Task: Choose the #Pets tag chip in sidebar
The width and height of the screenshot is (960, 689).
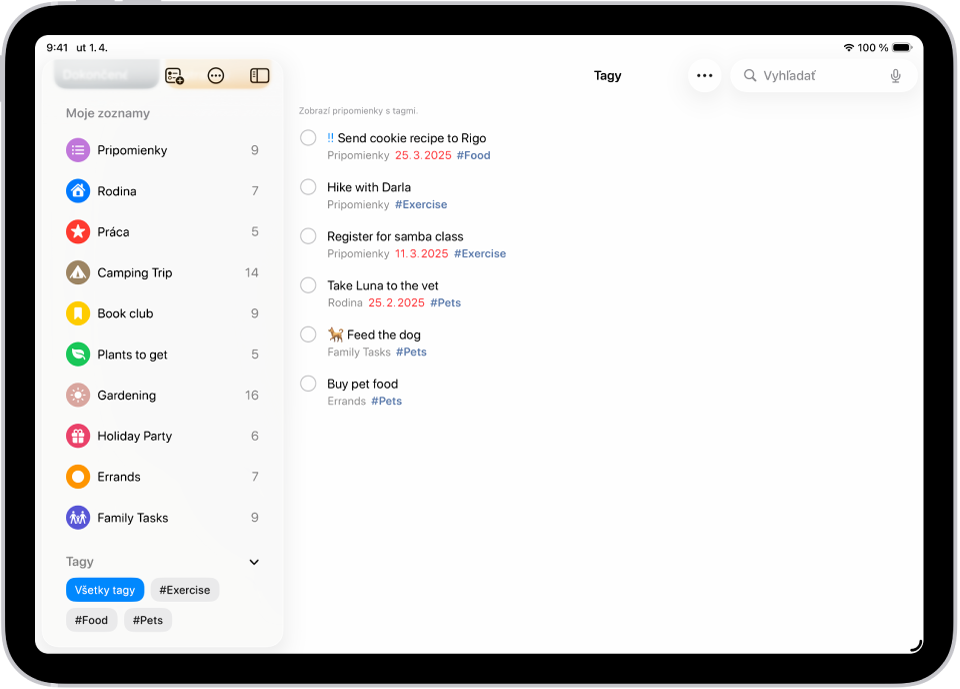Action: (148, 620)
